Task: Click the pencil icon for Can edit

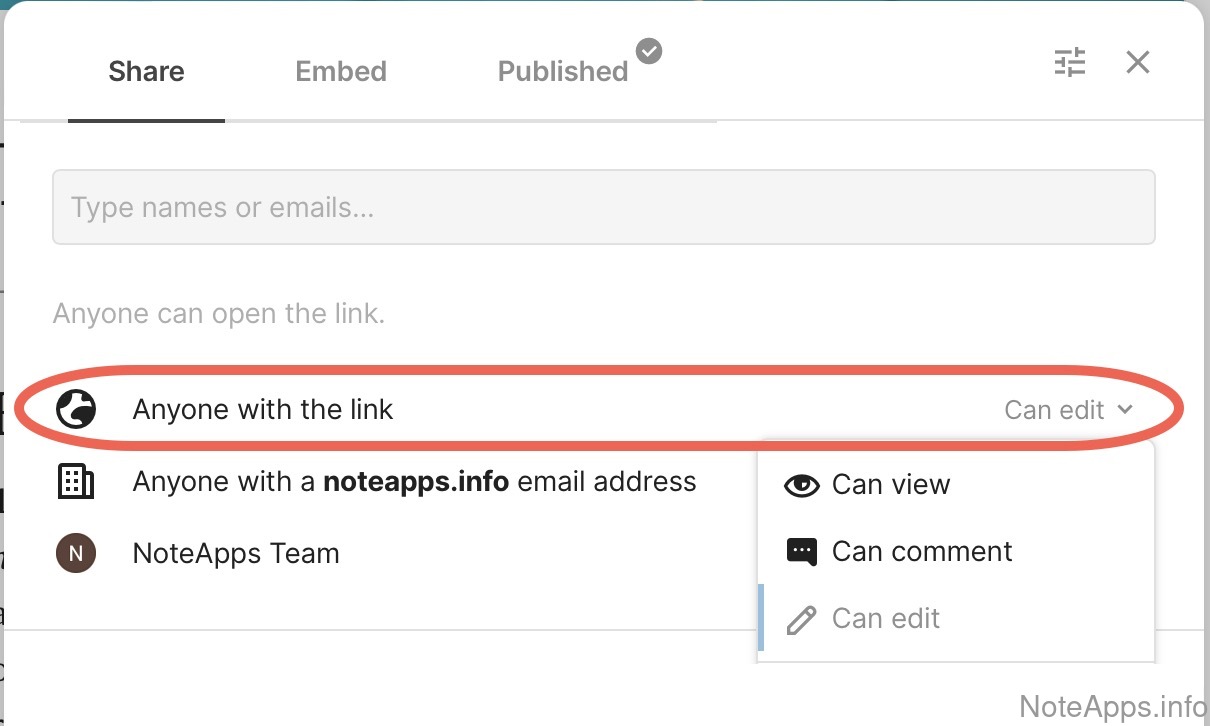Action: coord(801,619)
